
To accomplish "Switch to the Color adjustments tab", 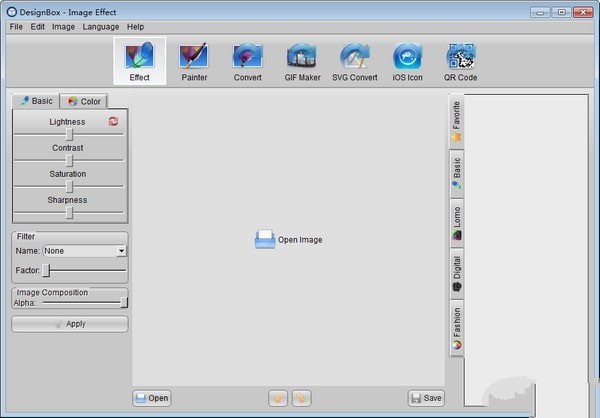I will [x=84, y=101].
